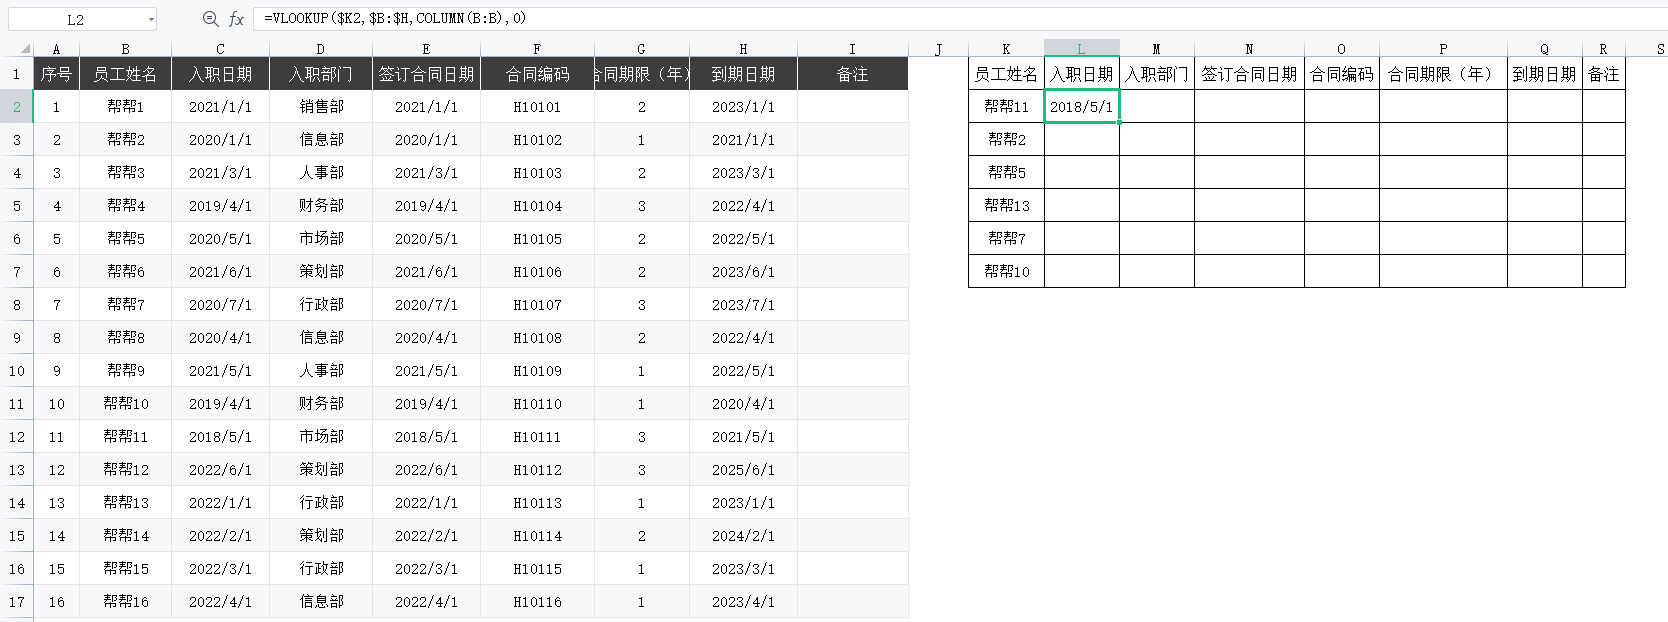The image size is (1668, 622).
Task: Click the select-all triangle at grid corner
Action: tap(24, 48)
